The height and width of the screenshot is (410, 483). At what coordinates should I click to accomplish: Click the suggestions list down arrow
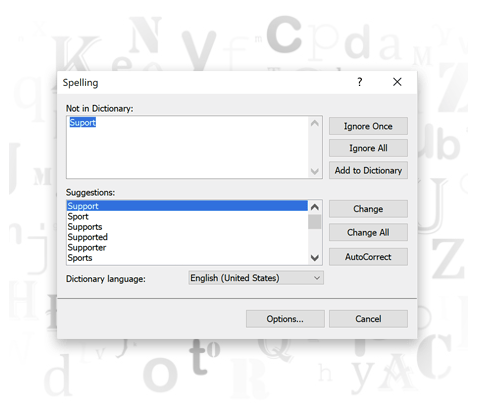[315, 258]
